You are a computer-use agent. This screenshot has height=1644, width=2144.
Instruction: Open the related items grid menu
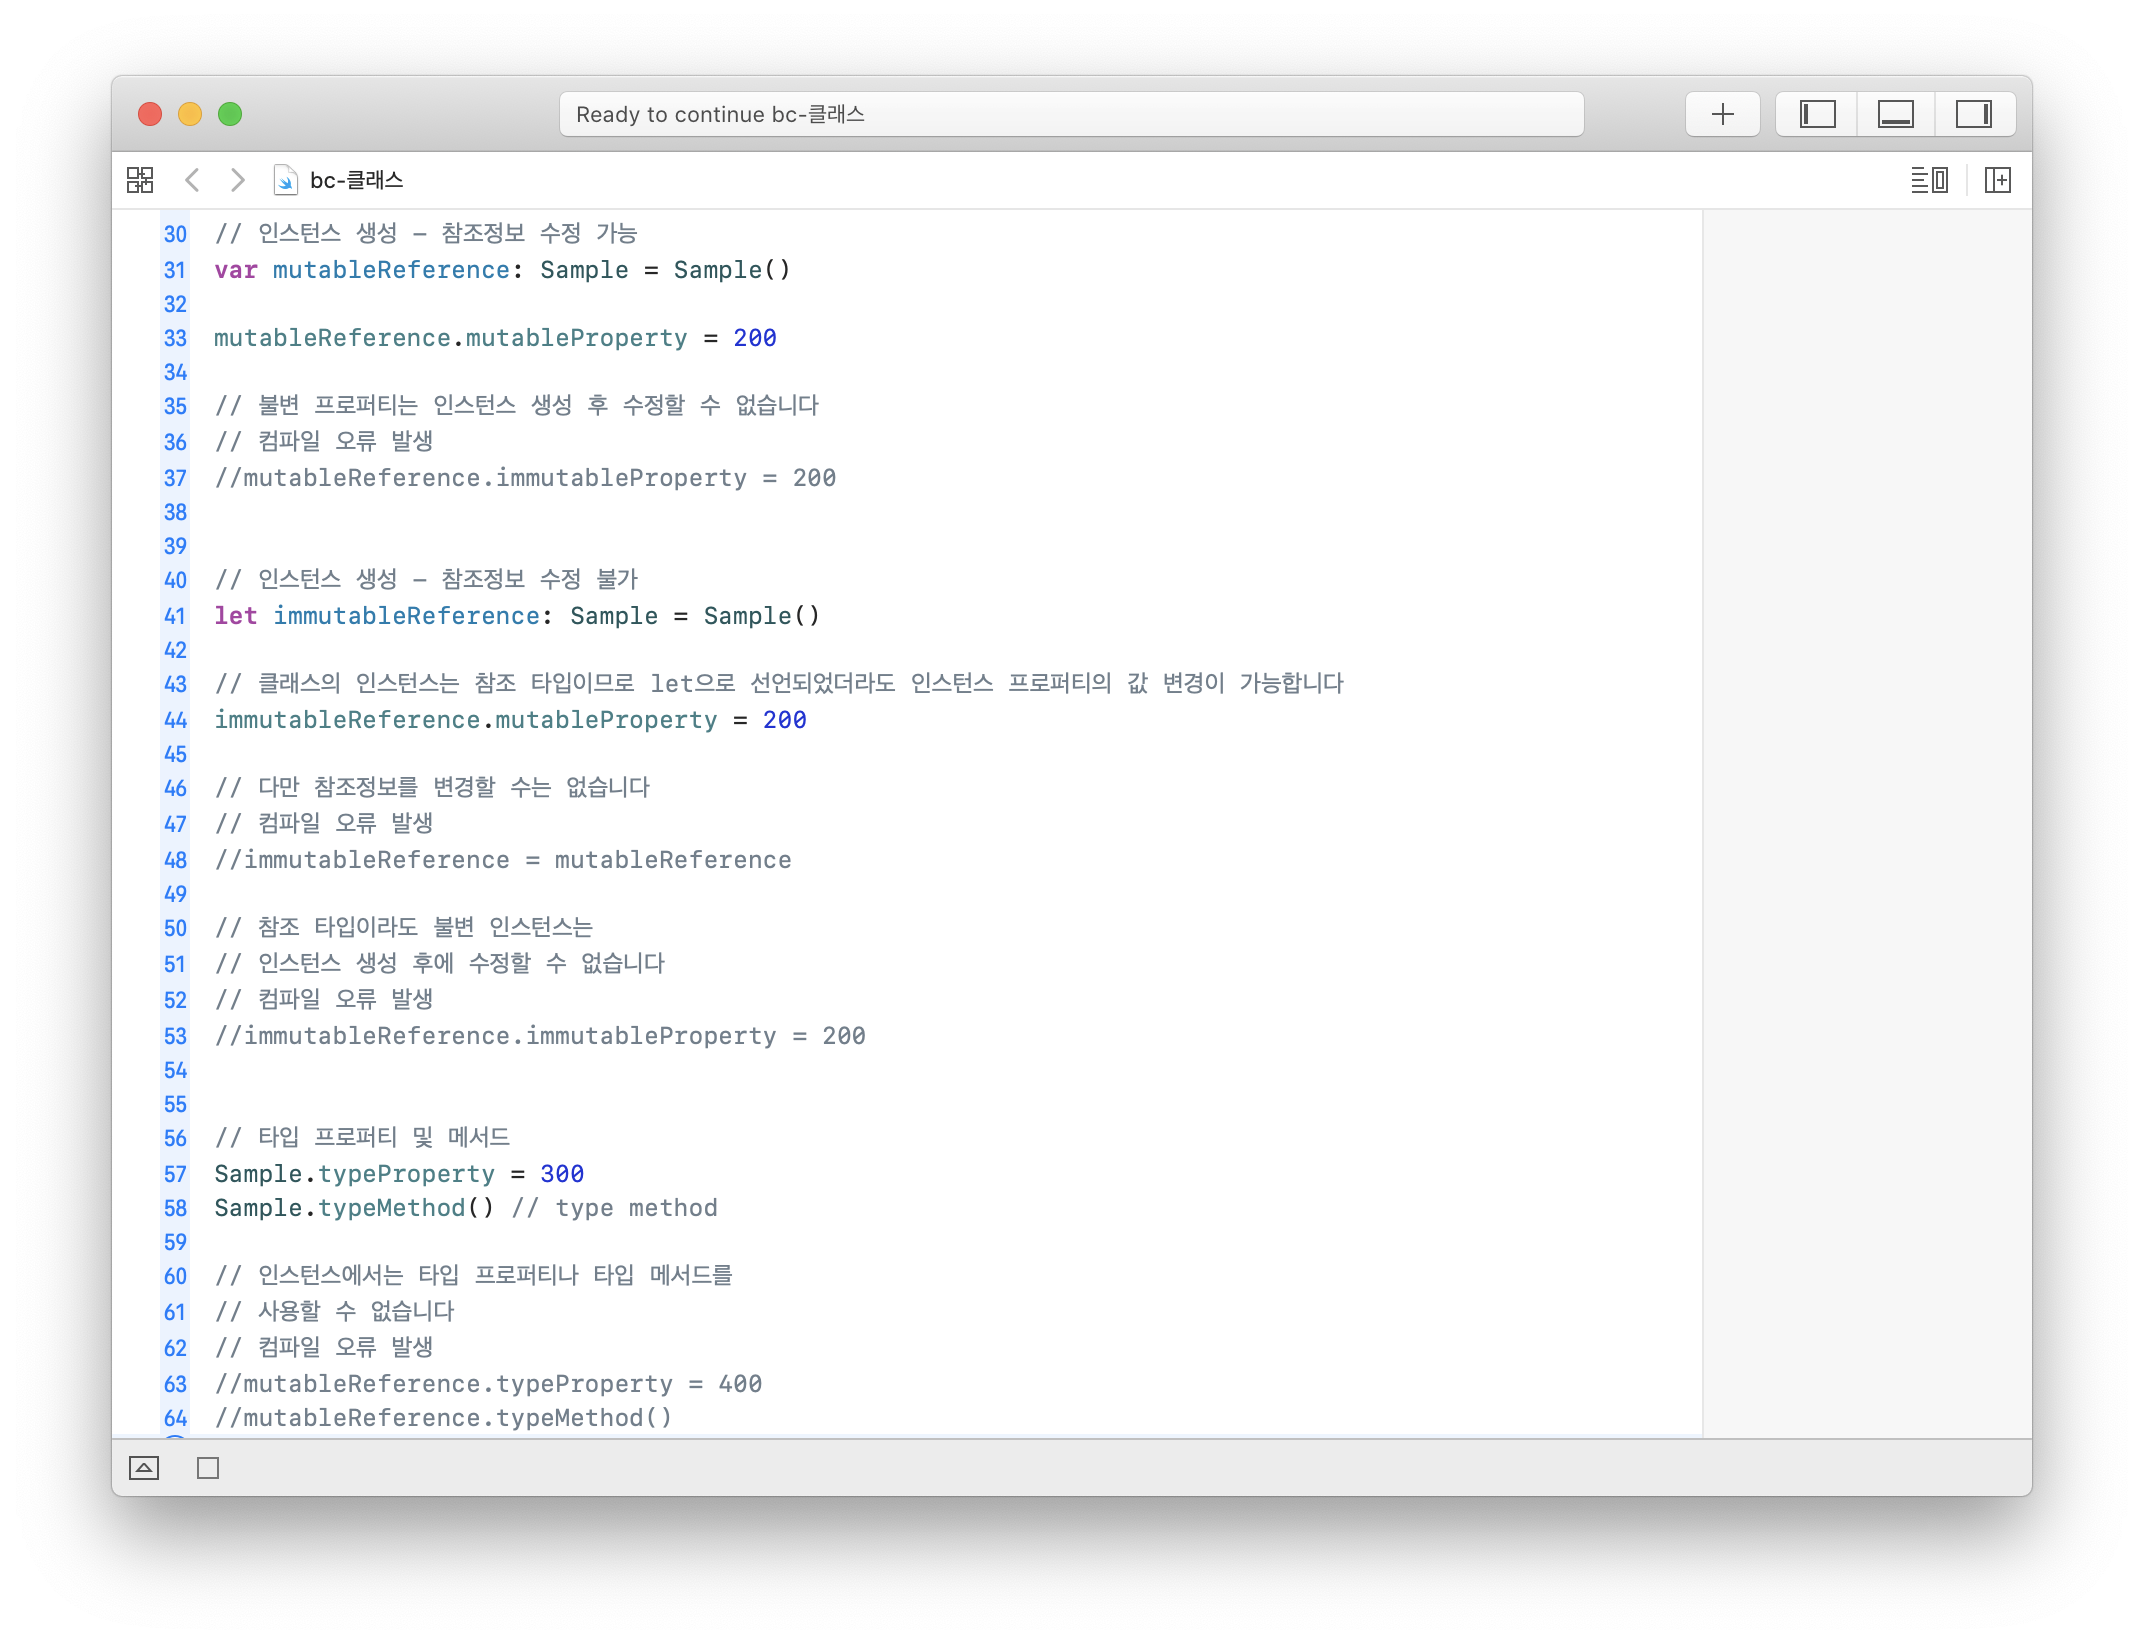click(140, 180)
